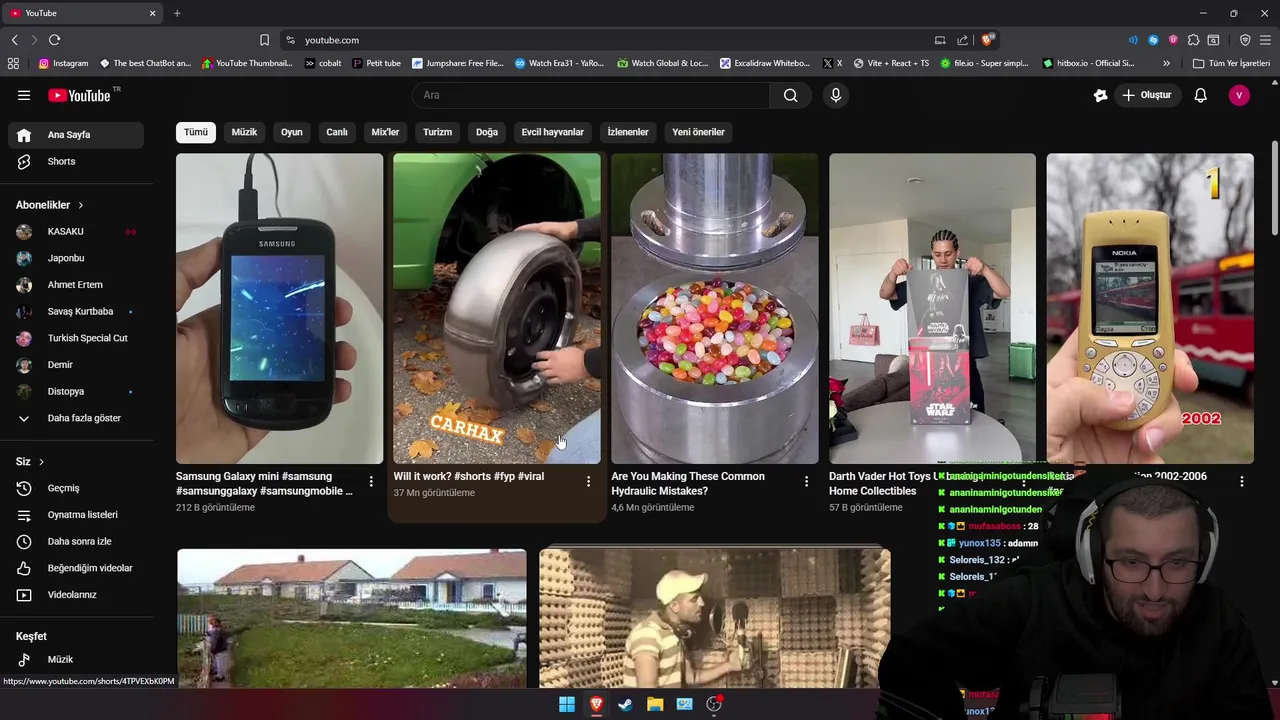Click the Oluştur create button
Viewport: 1280px width, 720px height.
tap(1146, 95)
